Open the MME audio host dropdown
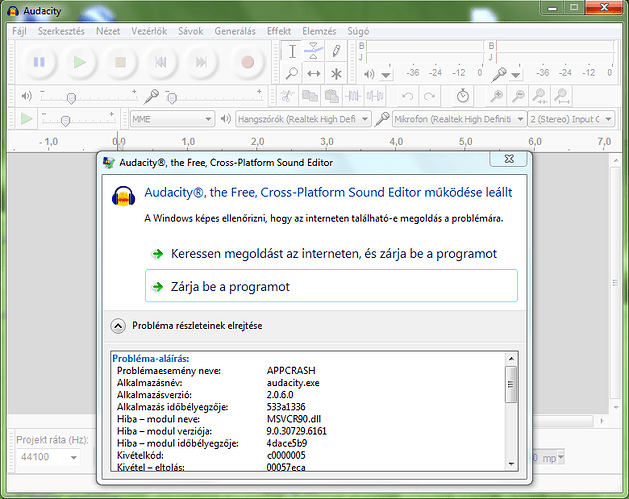Image resolution: width=629 pixels, height=499 pixels. coord(176,119)
